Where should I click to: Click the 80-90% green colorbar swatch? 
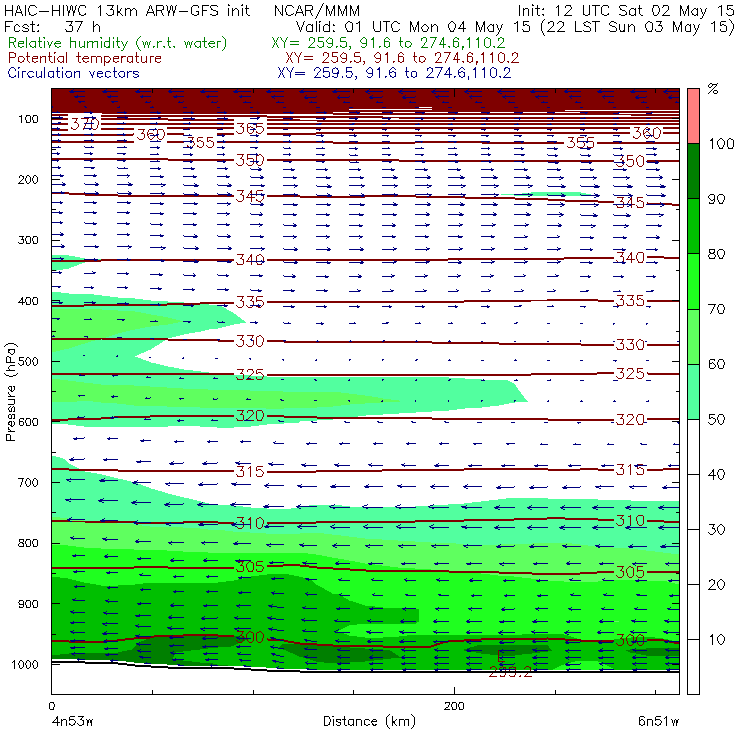point(693,226)
